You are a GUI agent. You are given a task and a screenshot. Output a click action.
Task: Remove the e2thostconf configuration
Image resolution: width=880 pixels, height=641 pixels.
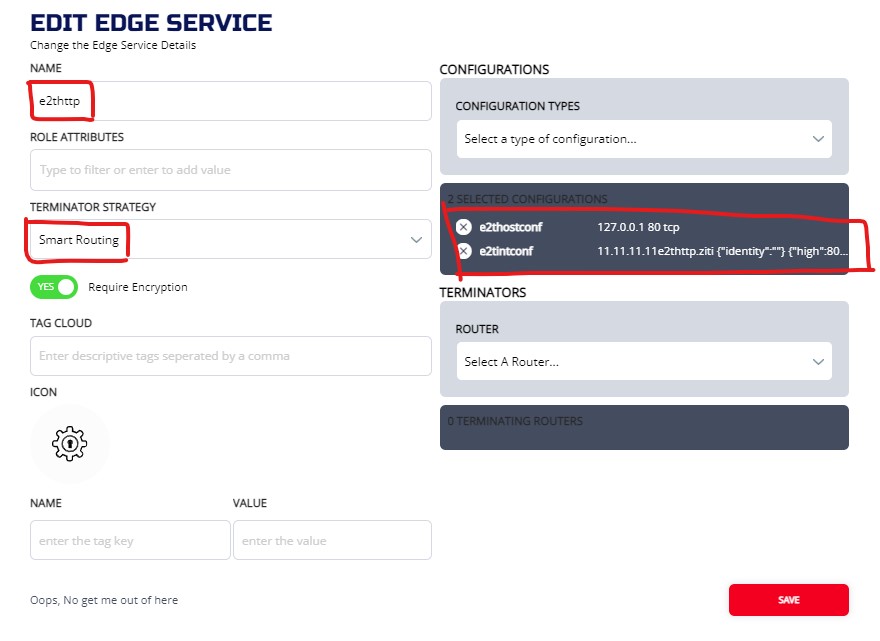pyautogui.click(x=464, y=227)
